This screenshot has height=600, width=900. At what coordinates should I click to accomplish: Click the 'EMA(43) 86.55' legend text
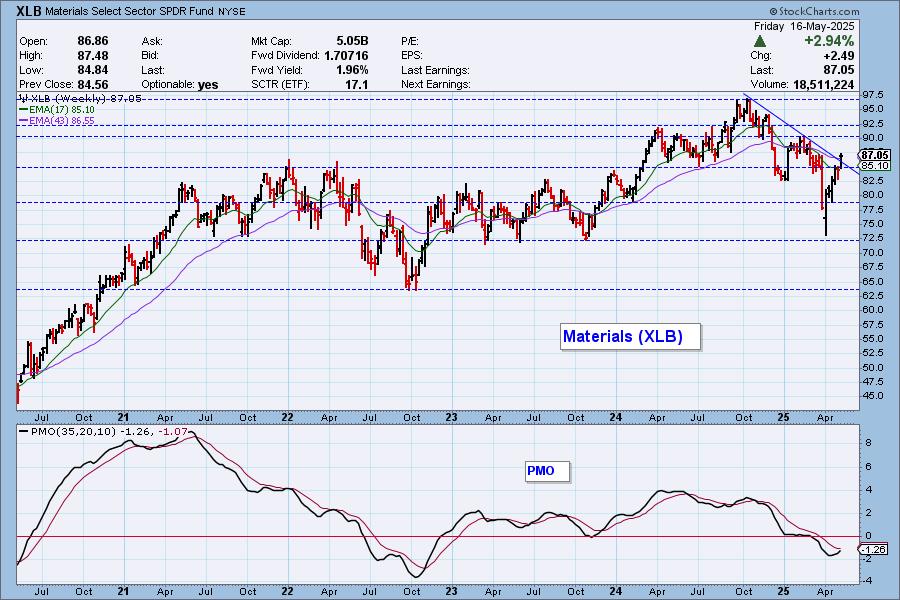61,121
